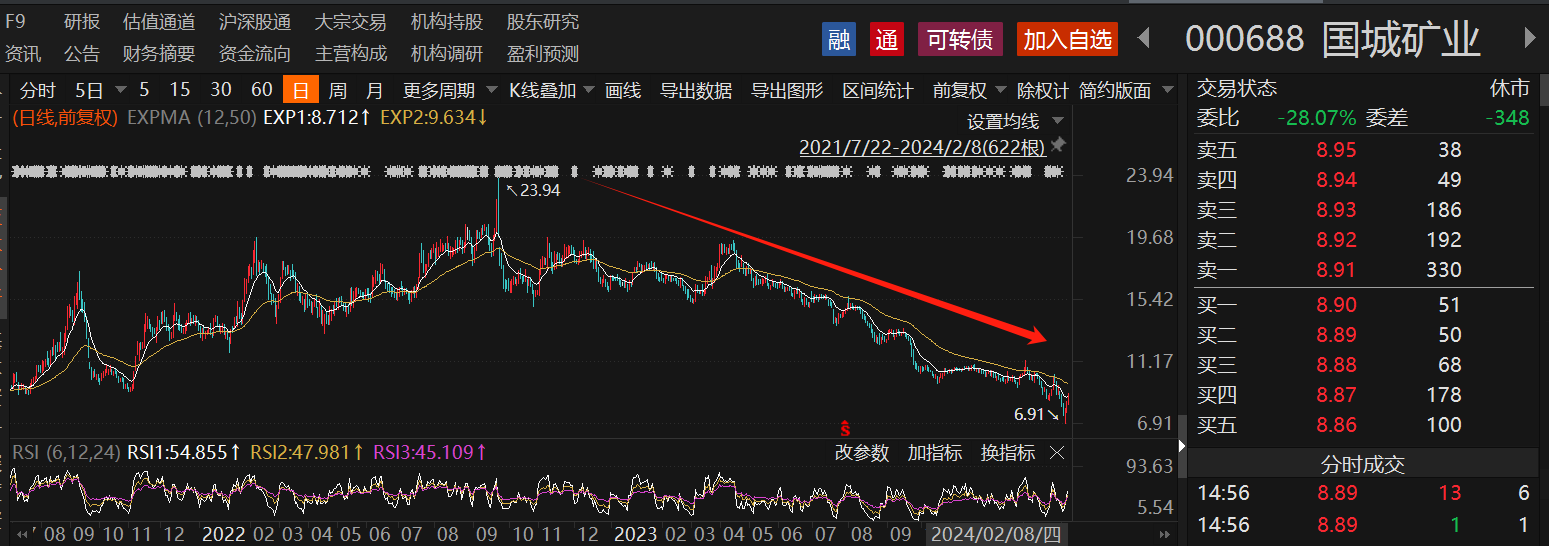Image resolution: width=1549 pixels, height=546 pixels.
Task: Open 机构调研 institutional research
Action: [x=447, y=53]
